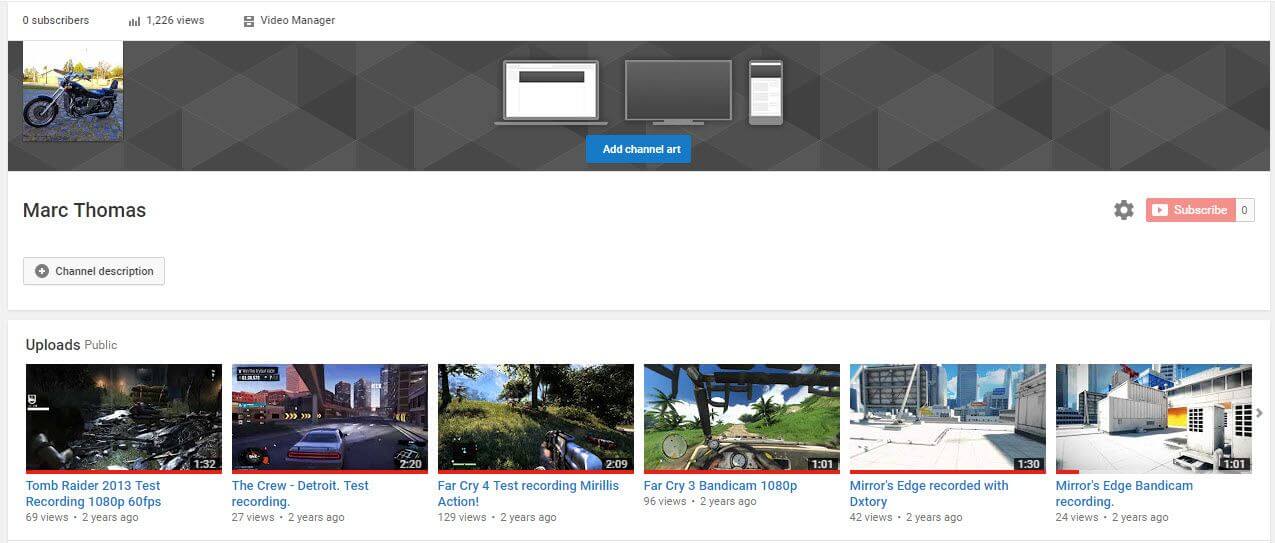The height and width of the screenshot is (543, 1275).
Task: Click the motorcycle channel profile picture
Action: point(73,91)
